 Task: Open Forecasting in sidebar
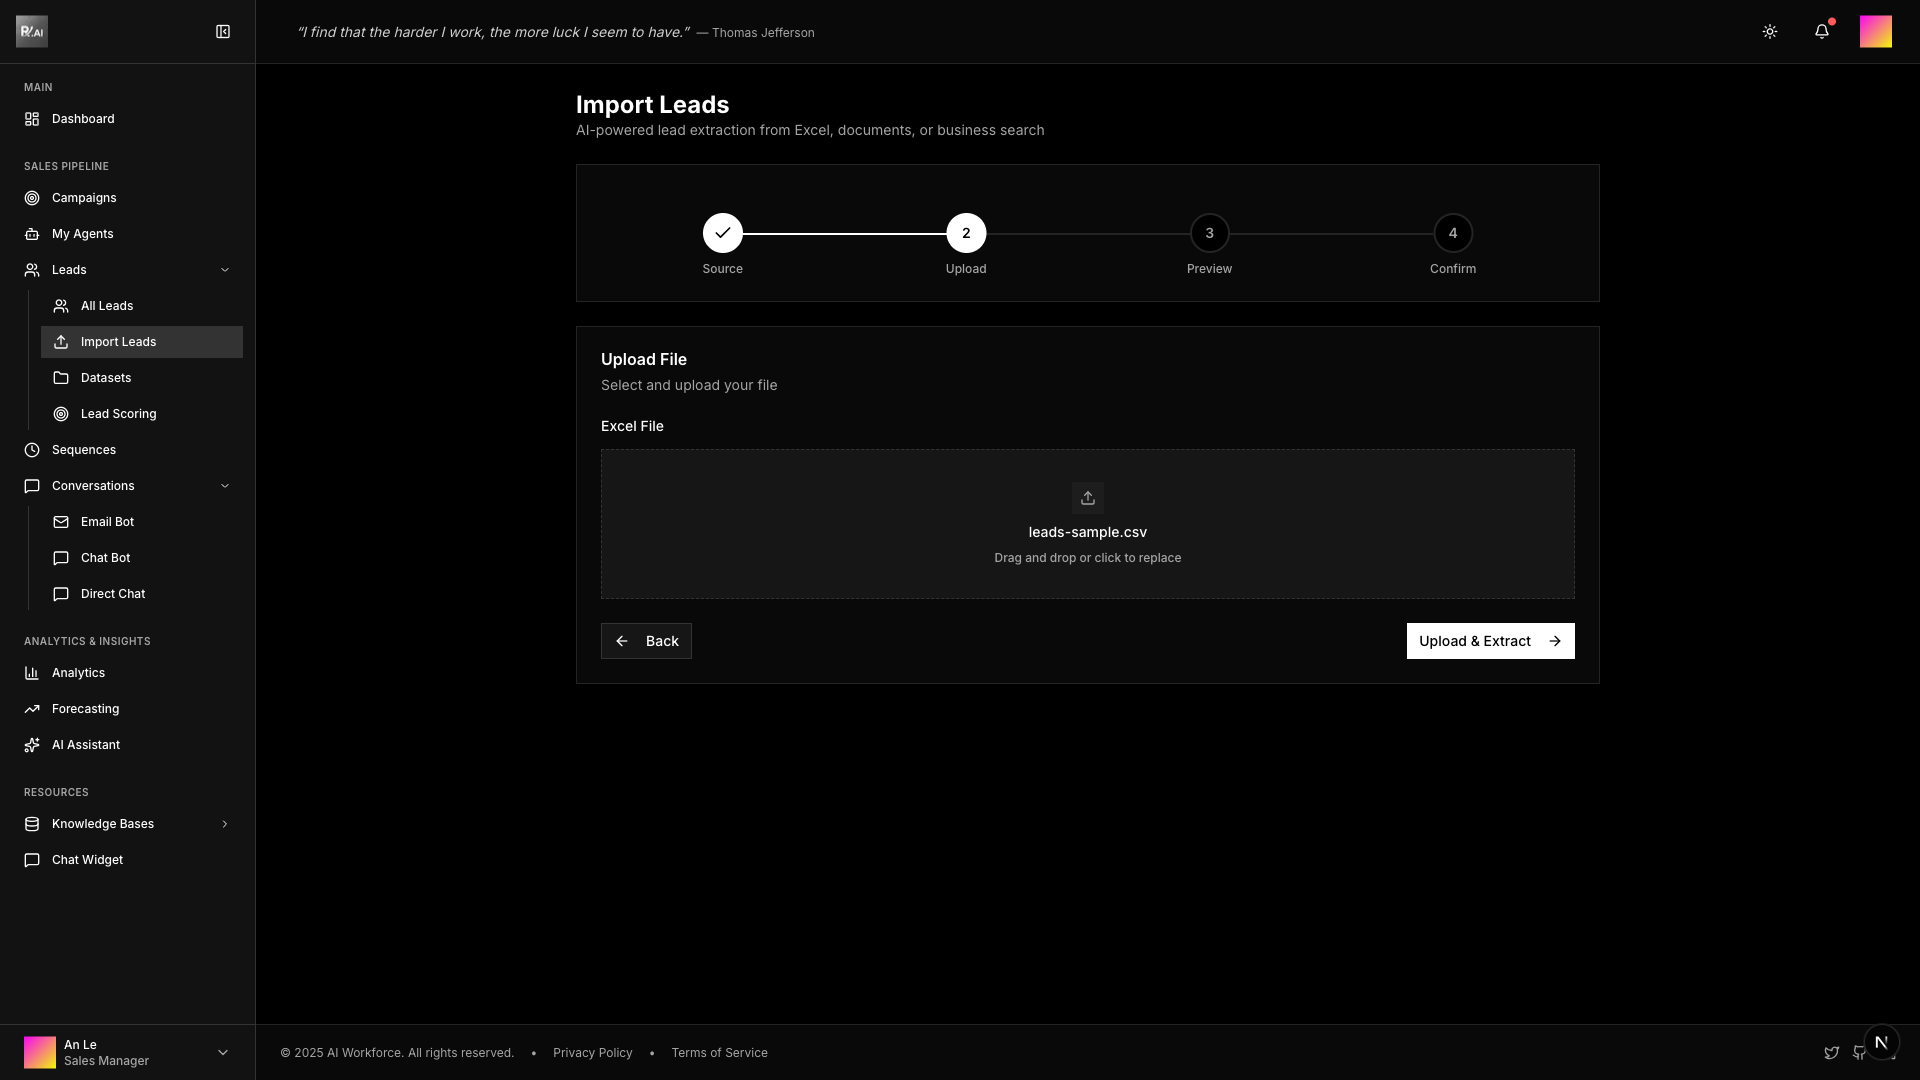[85, 709]
